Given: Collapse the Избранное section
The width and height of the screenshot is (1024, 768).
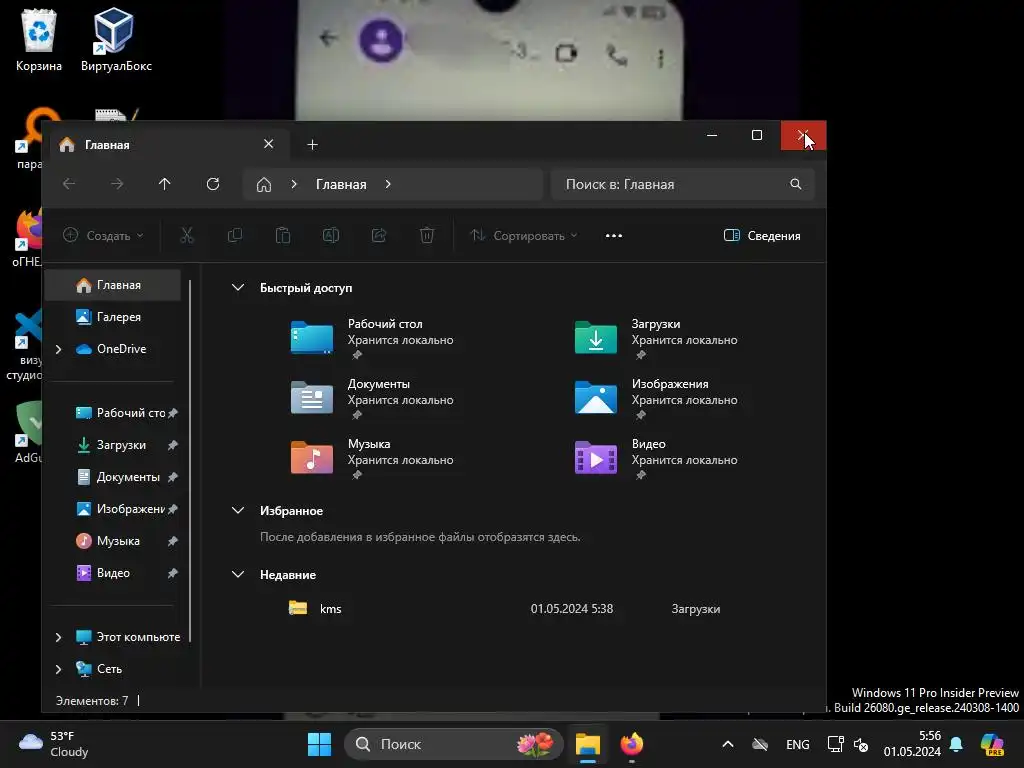Looking at the screenshot, I should point(238,511).
